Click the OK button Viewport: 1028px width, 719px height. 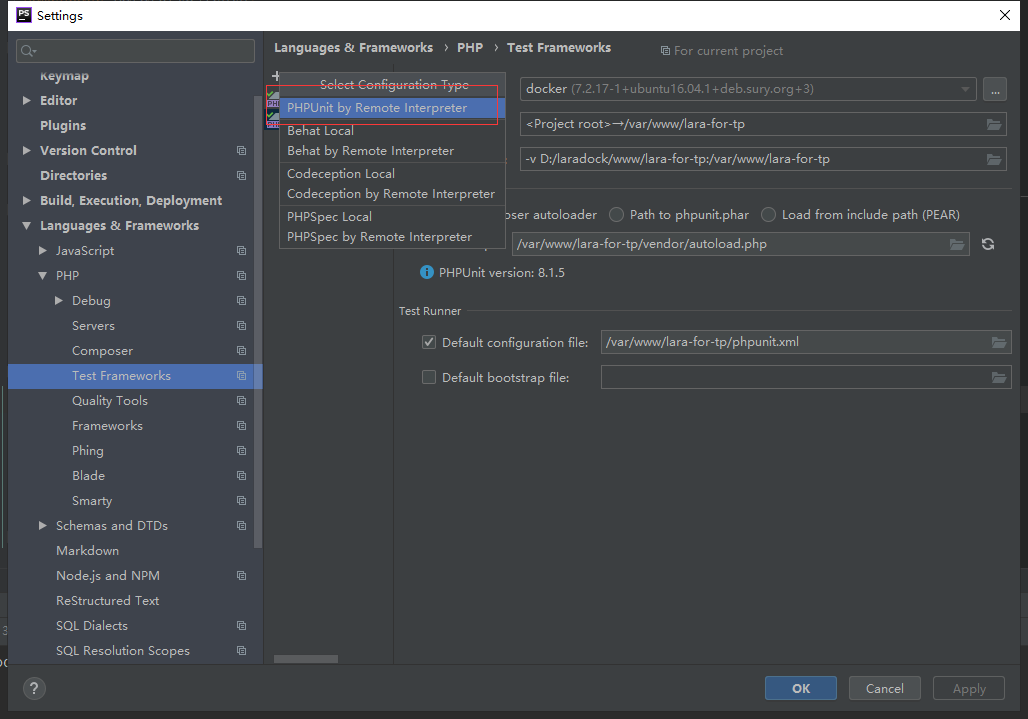point(801,688)
